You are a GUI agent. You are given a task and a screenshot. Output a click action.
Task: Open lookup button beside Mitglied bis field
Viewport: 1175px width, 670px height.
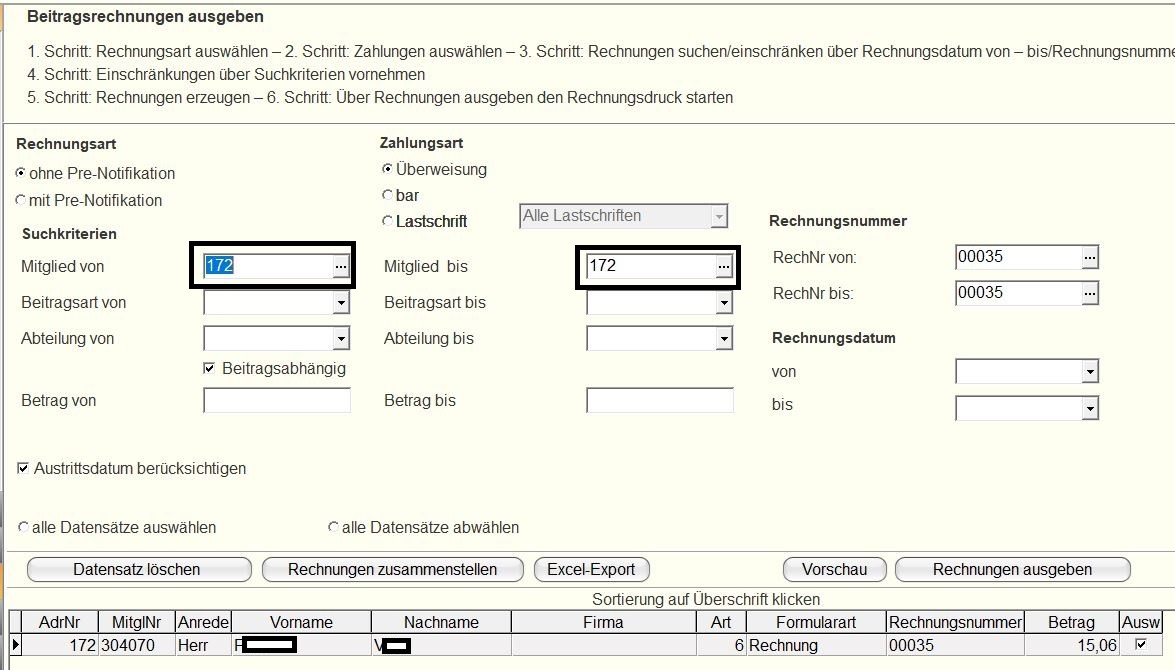[x=723, y=266]
